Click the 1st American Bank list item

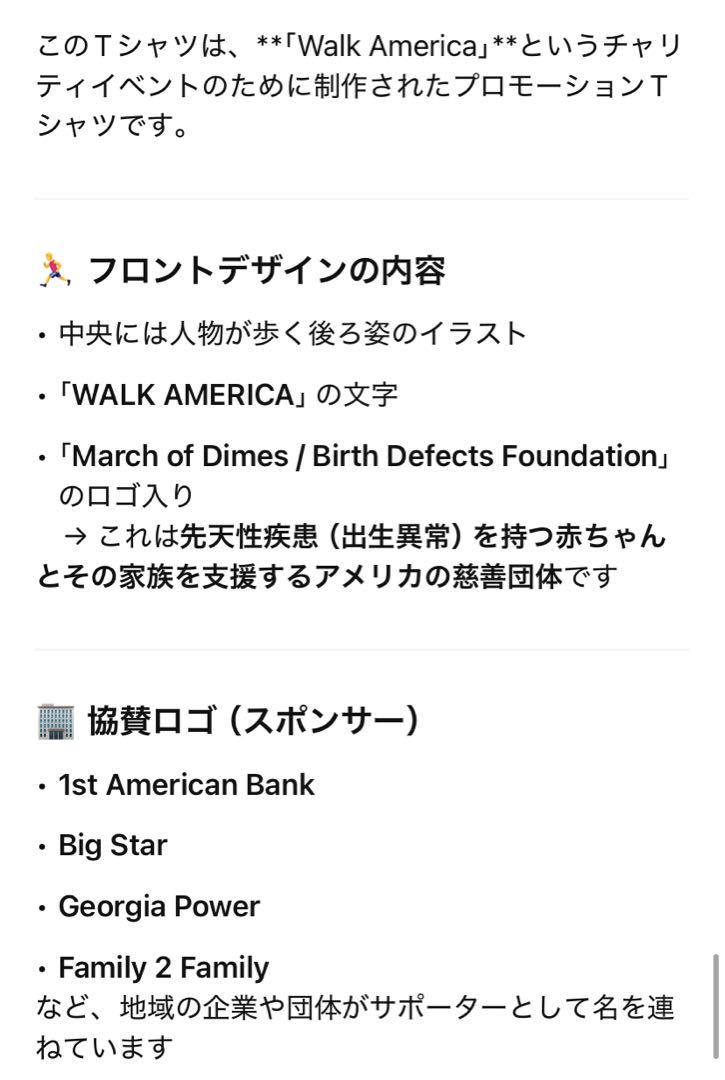tap(186, 785)
